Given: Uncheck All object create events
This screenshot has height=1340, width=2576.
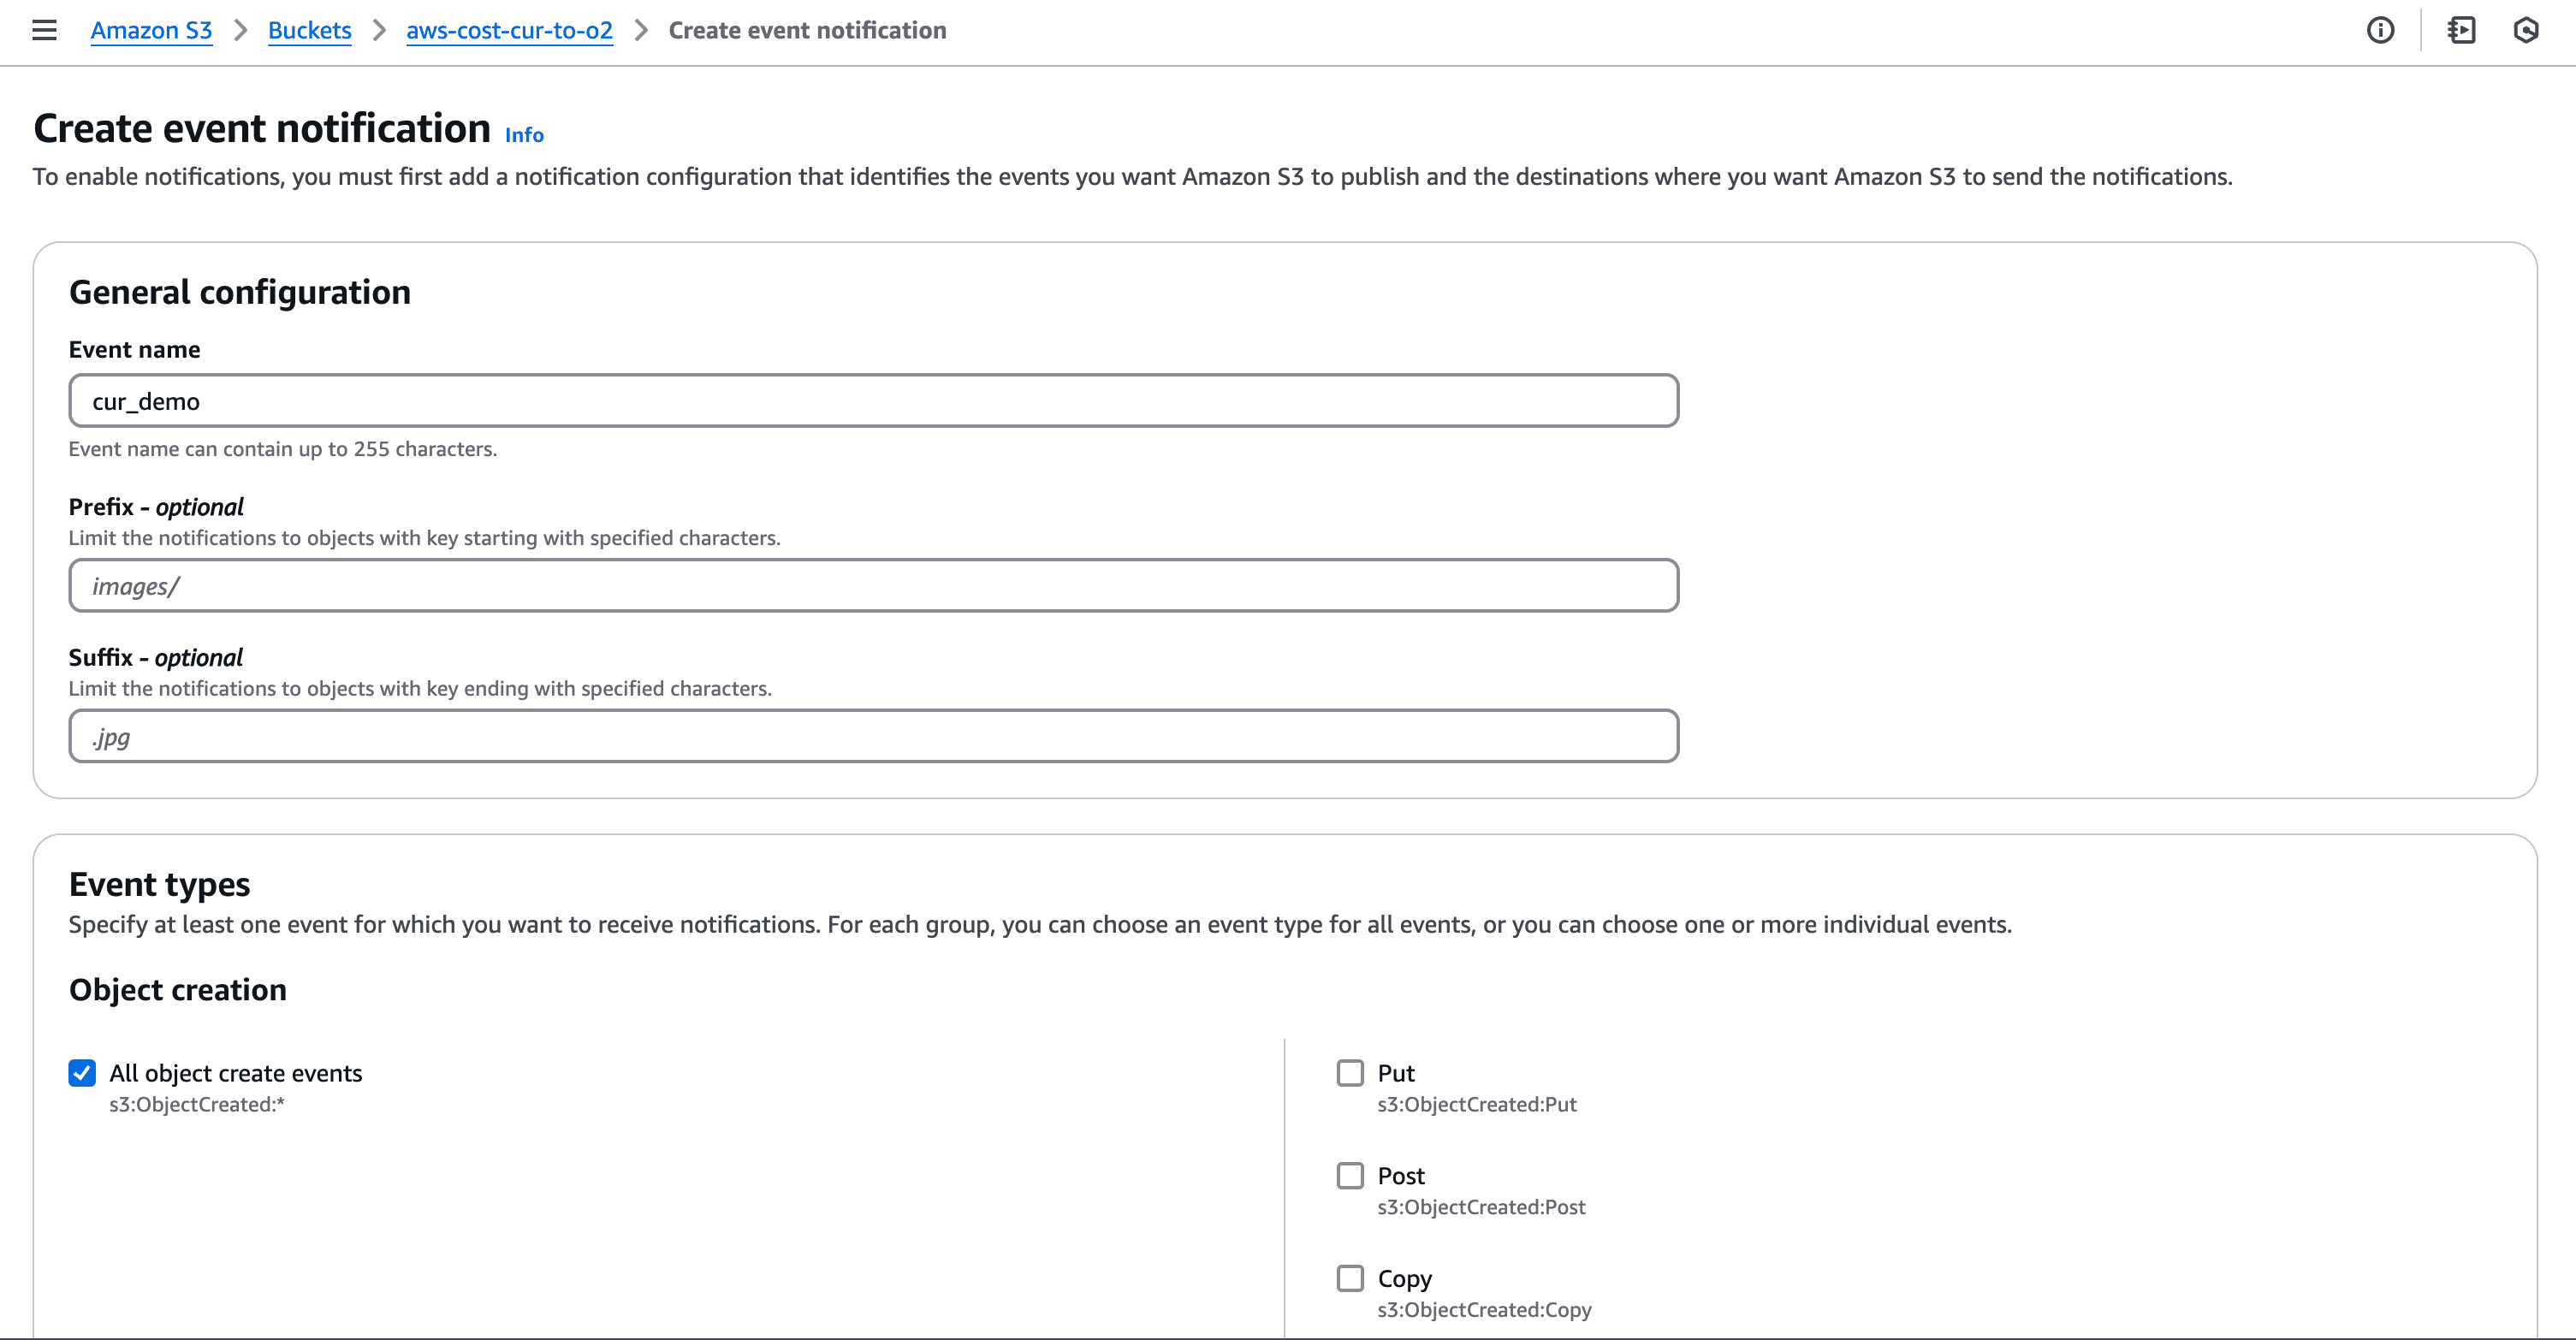Looking at the screenshot, I should tap(82, 1073).
